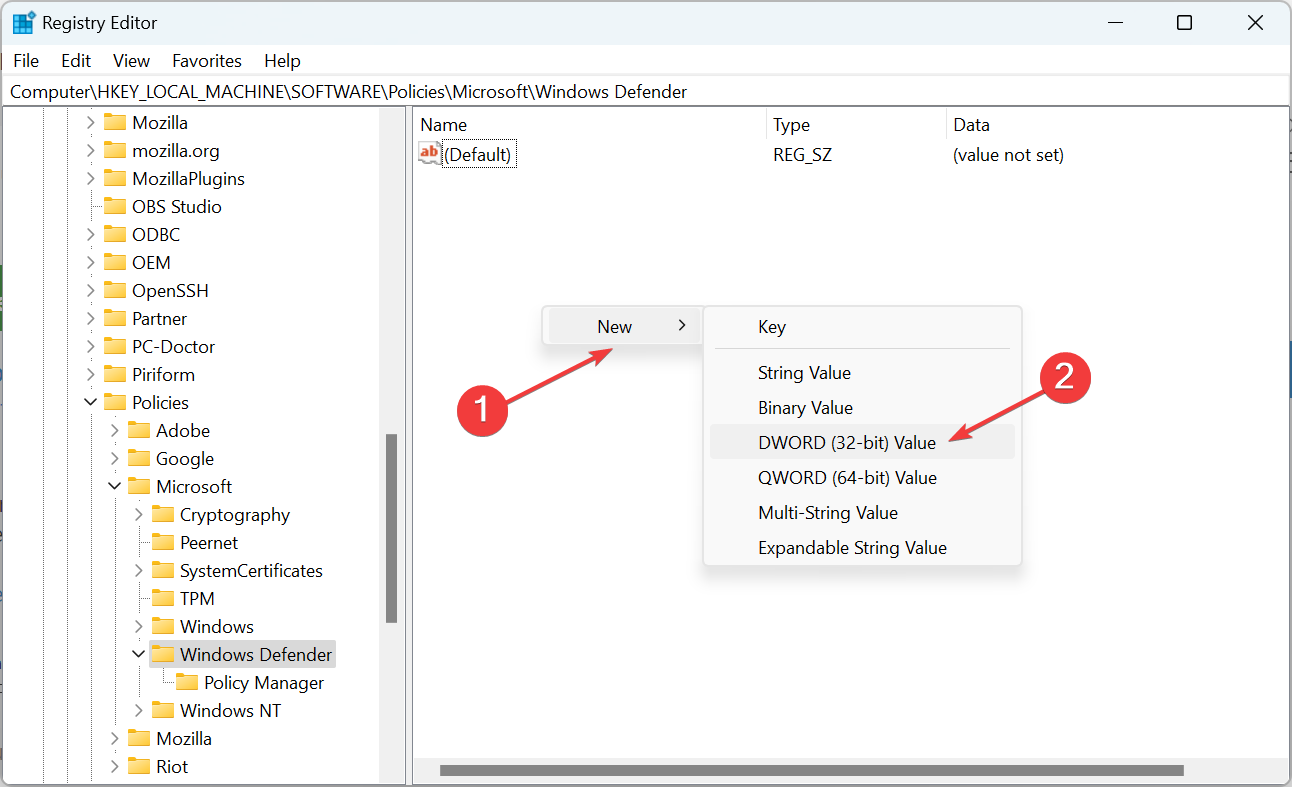Click the Piriform folder icon

(115, 374)
